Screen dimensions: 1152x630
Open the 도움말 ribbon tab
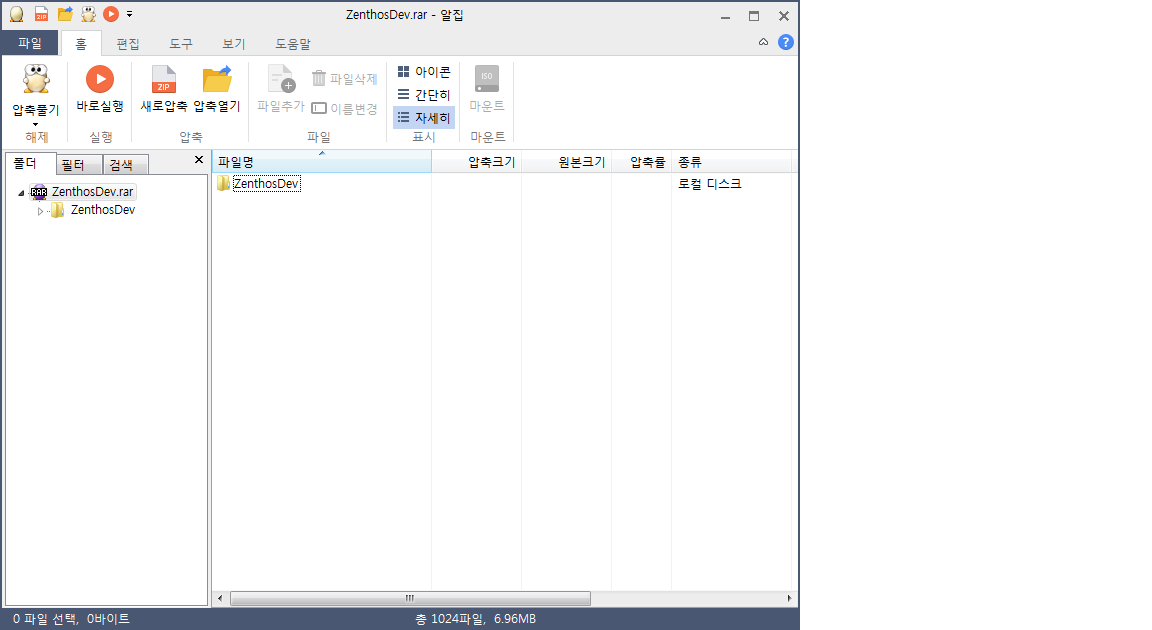pyautogui.click(x=292, y=44)
